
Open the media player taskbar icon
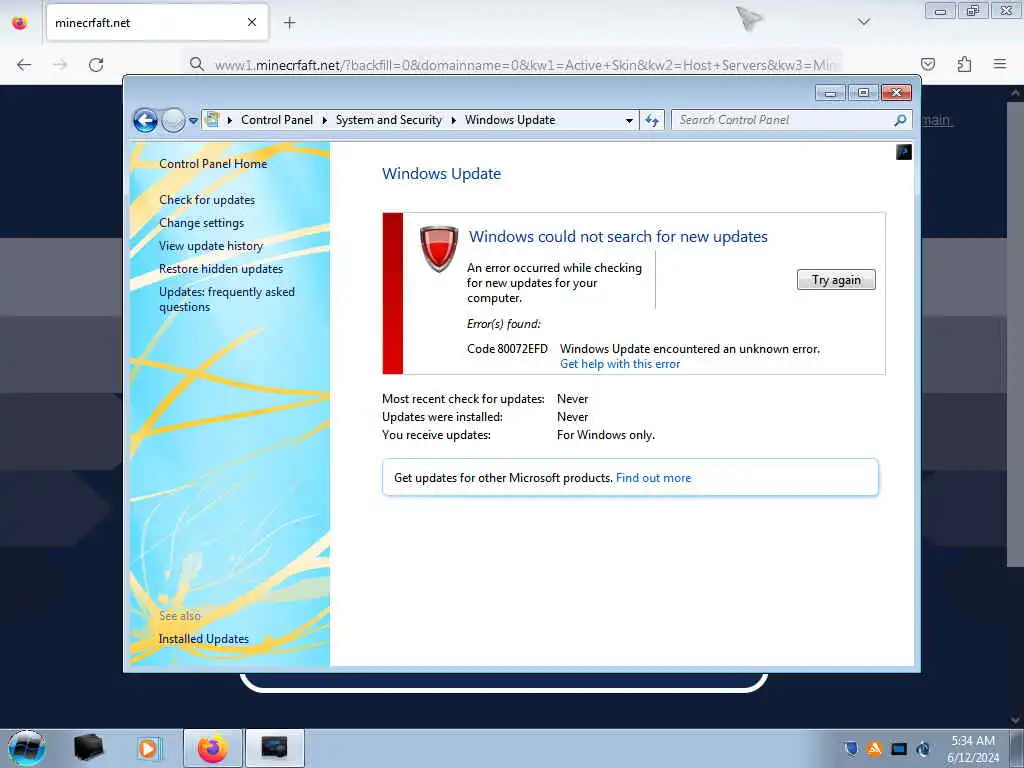click(148, 748)
